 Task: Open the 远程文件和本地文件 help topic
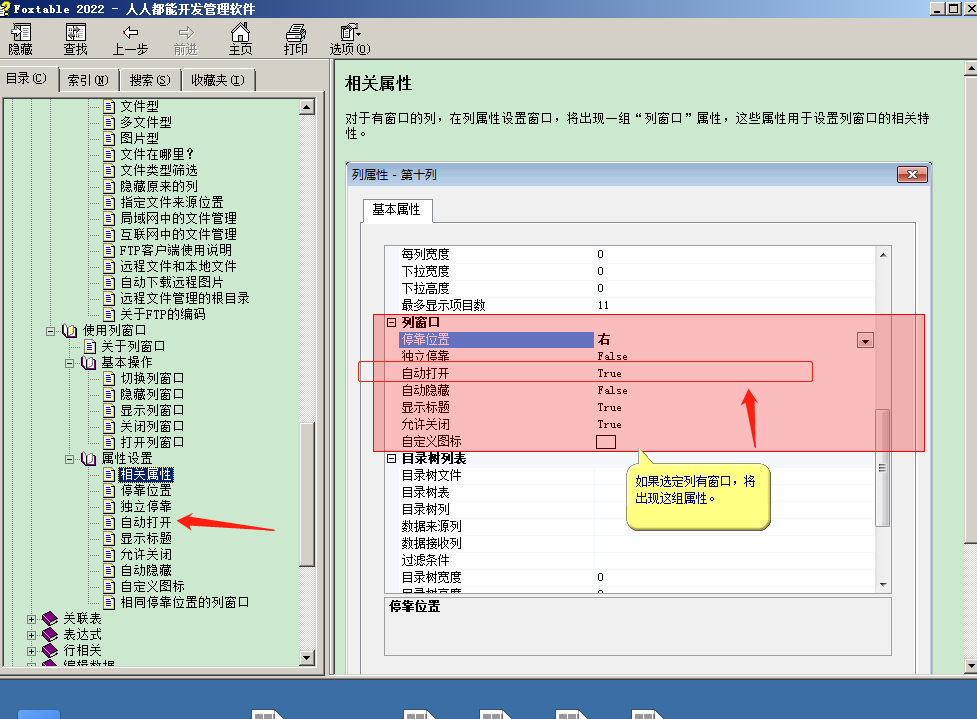pyautogui.click(x=178, y=267)
